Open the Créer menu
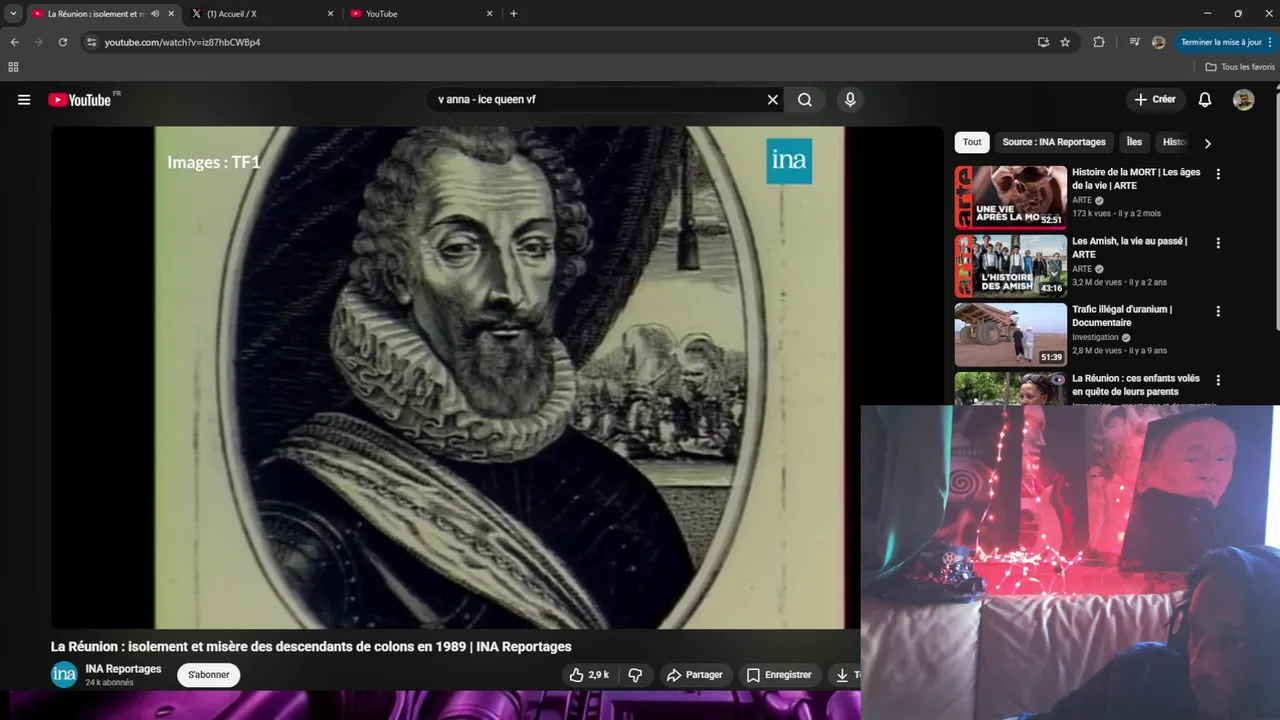The height and width of the screenshot is (720, 1280). click(1155, 100)
